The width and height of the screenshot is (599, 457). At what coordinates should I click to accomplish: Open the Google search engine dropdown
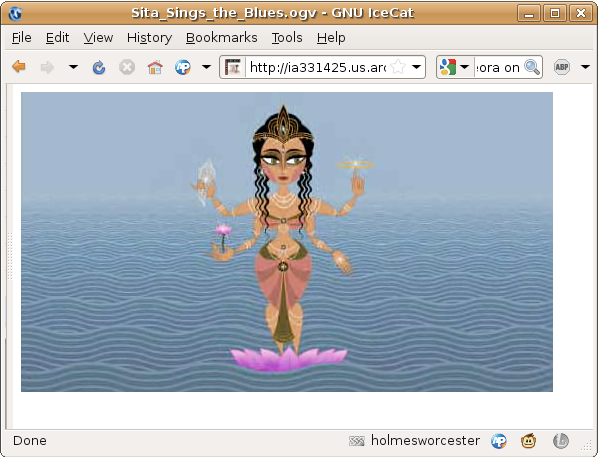[x=454, y=67]
